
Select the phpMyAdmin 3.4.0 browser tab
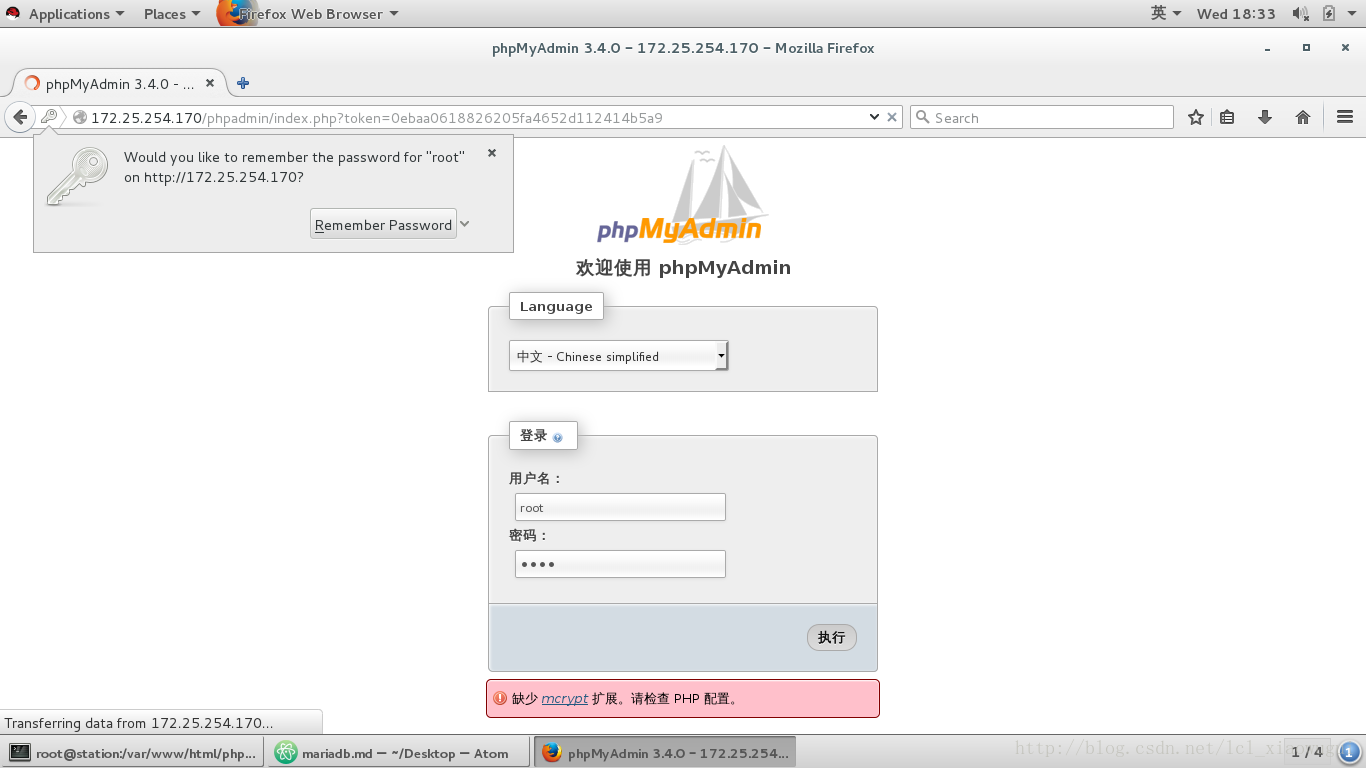tap(119, 84)
